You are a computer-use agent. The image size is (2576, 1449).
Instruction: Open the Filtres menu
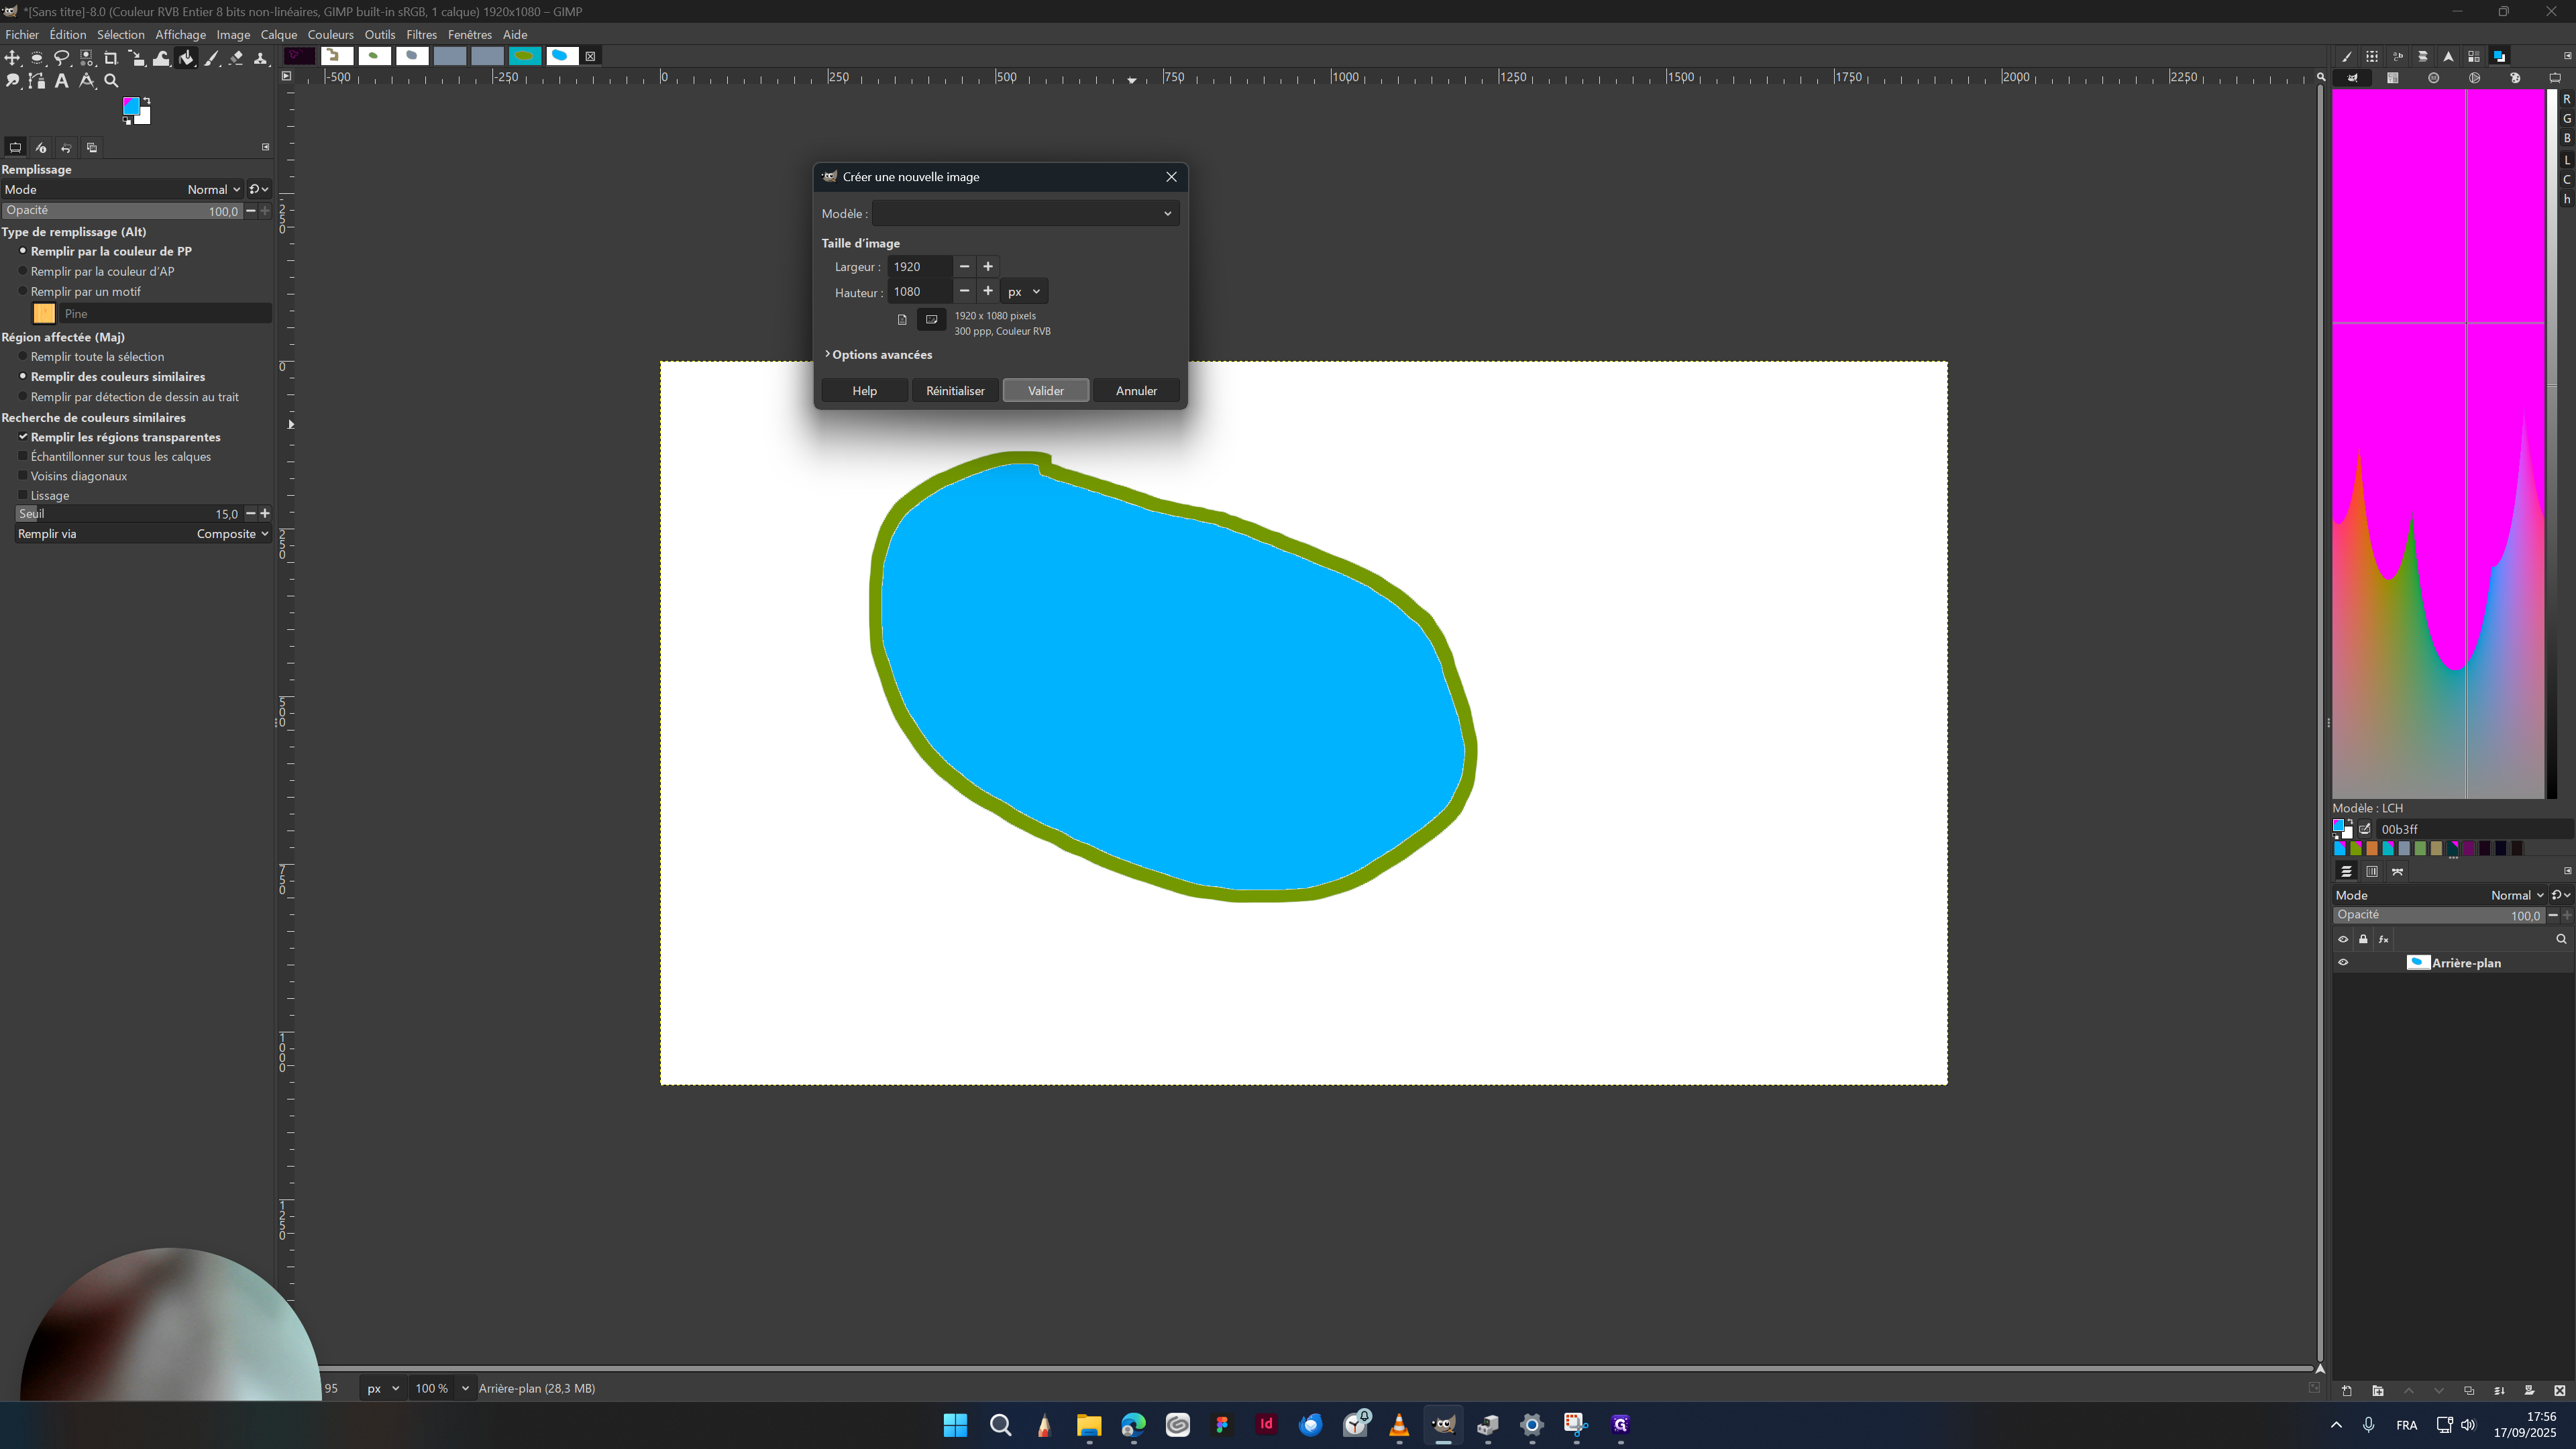click(x=421, y=34)
